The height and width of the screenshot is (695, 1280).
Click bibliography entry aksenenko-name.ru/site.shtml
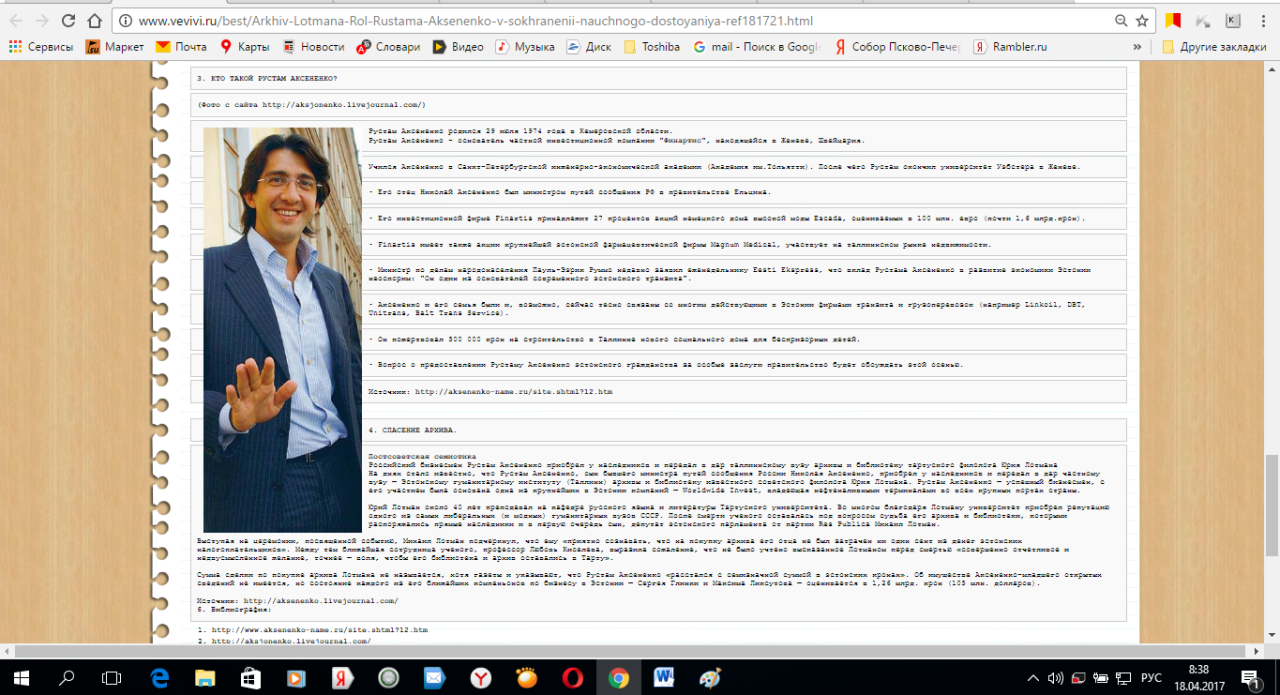[x=319, y=630]
